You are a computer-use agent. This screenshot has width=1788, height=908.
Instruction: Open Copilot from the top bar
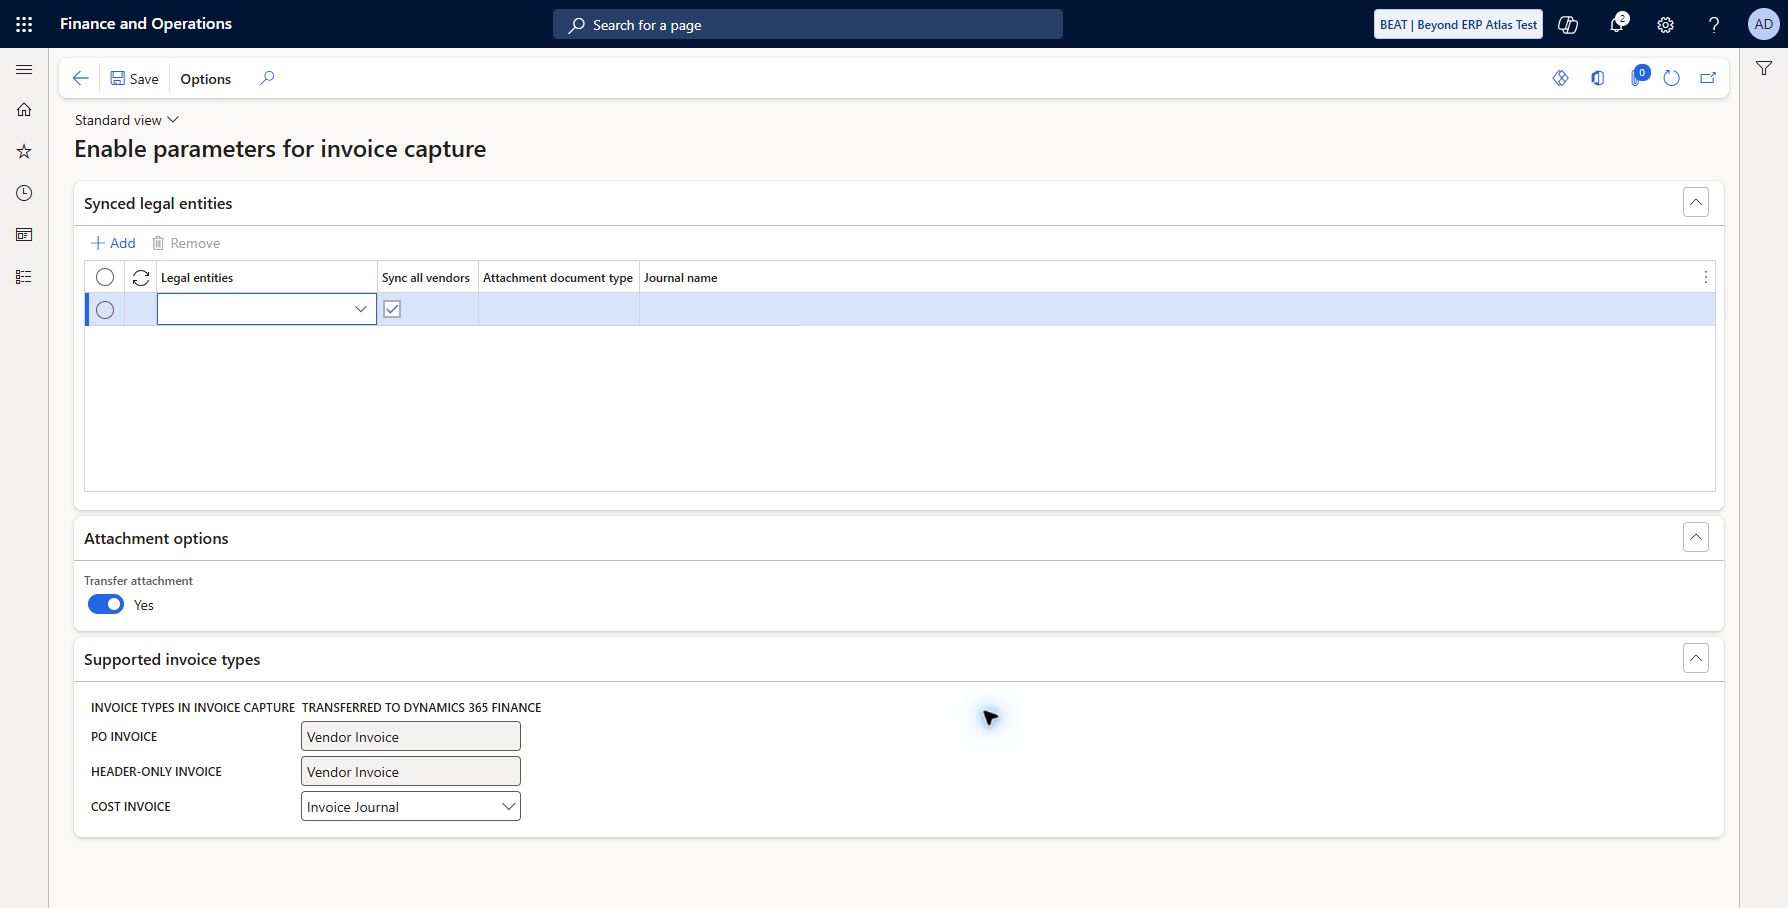pos(1568,24)
